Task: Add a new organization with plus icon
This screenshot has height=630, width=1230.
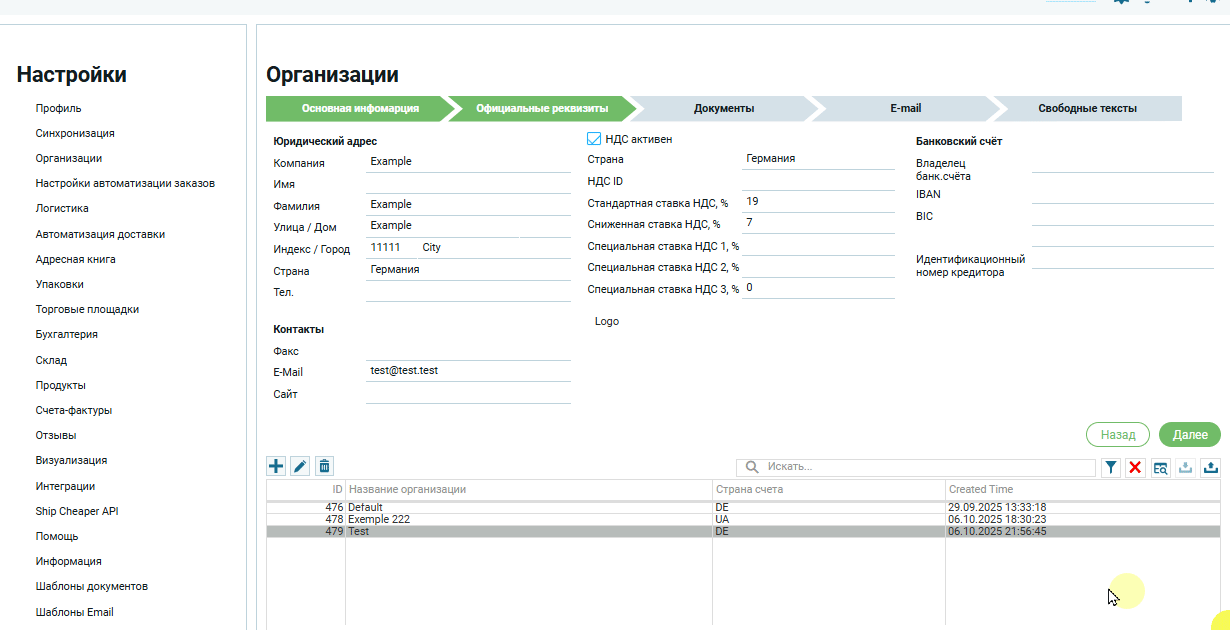Action: tap(276, 466)
